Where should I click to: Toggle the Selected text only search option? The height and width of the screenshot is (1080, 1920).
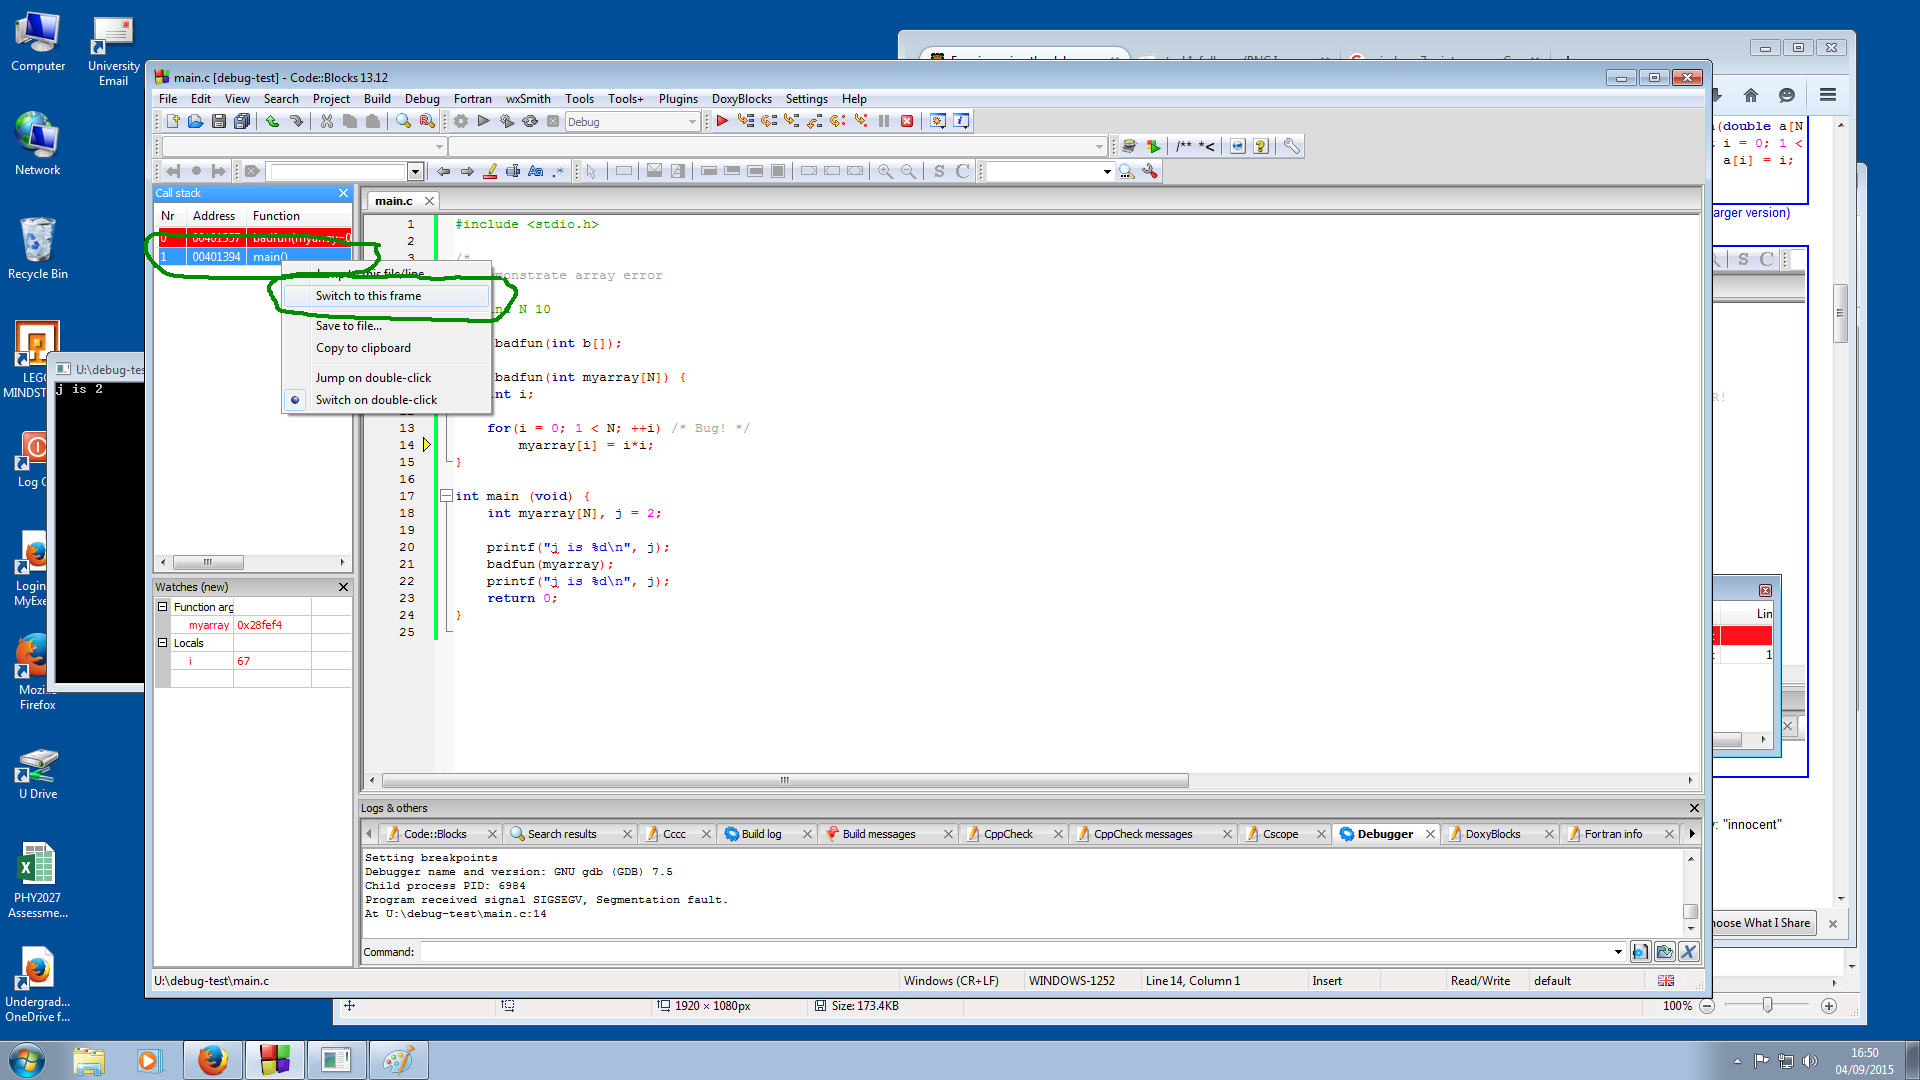[513, 171]
